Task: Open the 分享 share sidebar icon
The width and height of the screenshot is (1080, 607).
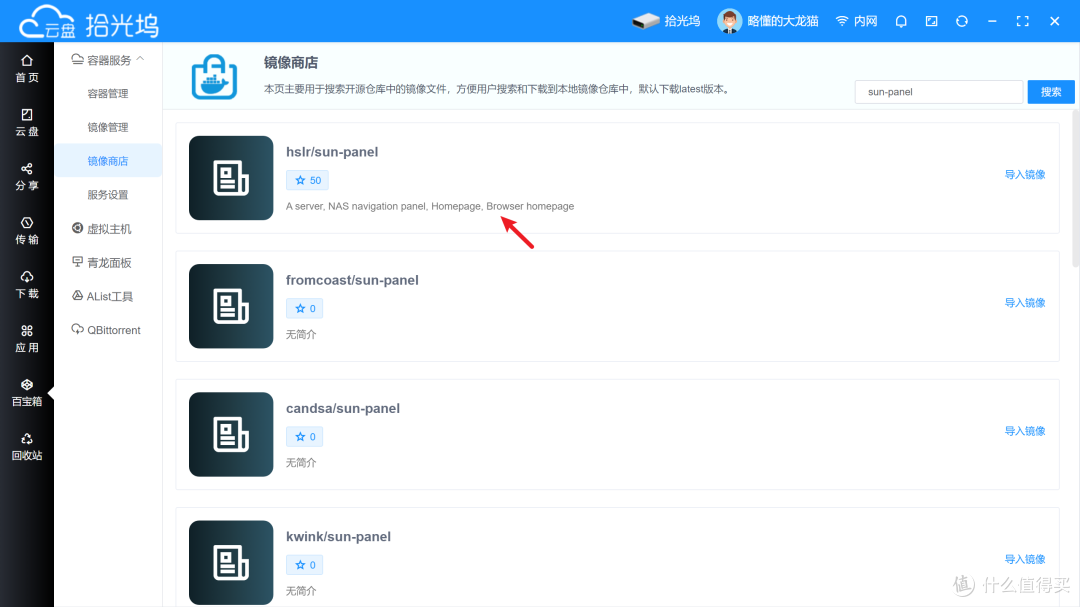Action: (x=27, y=176)
